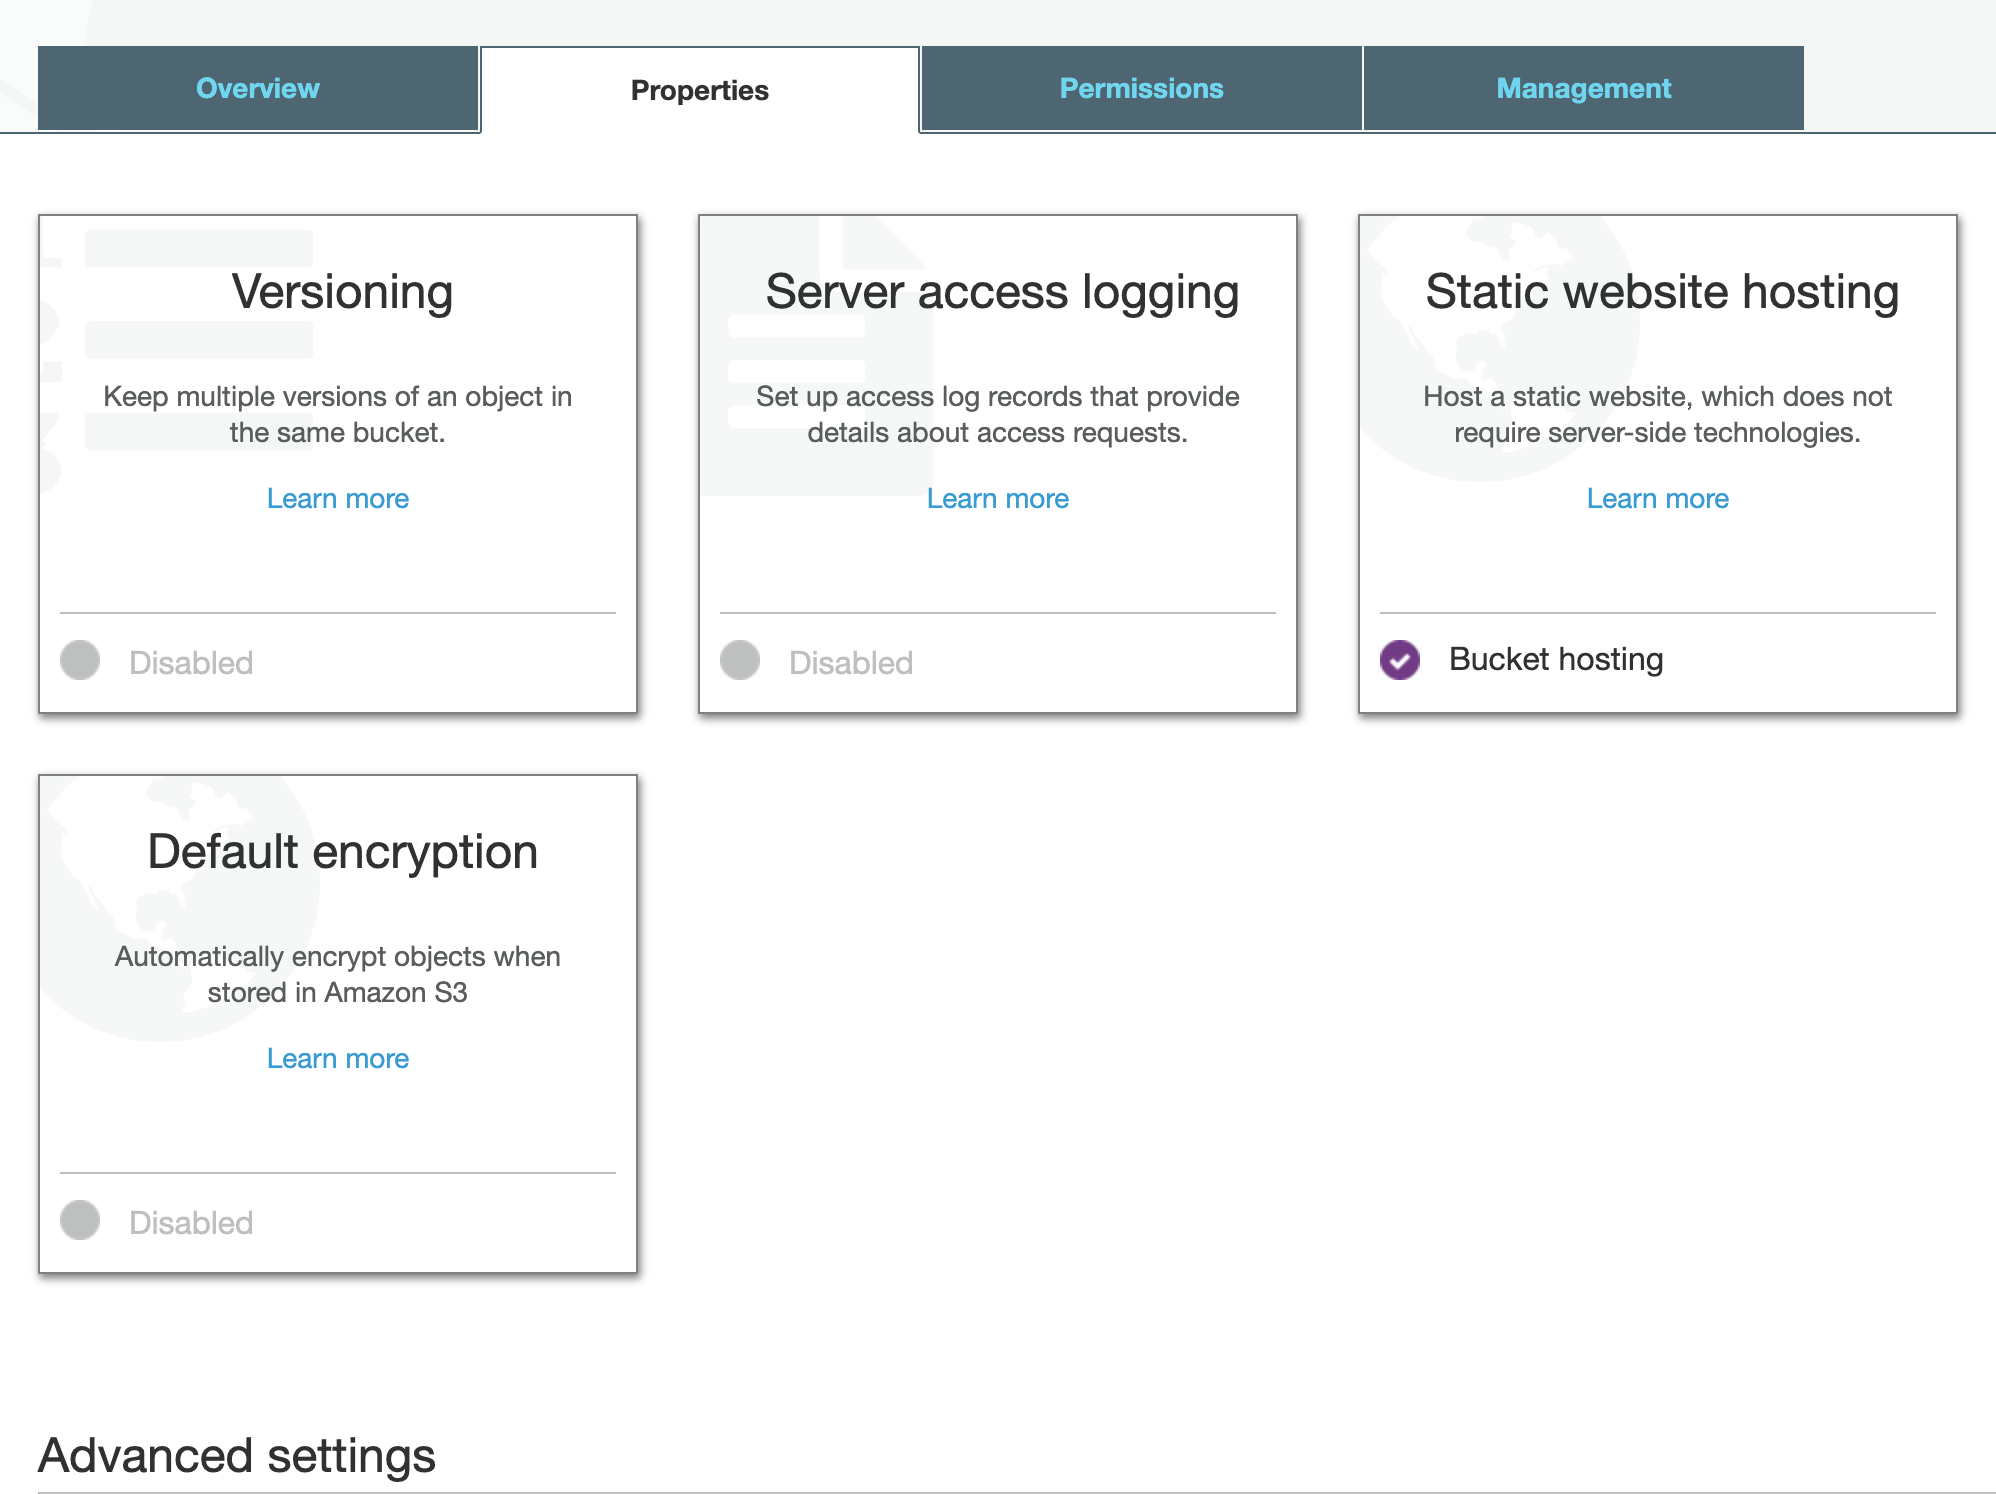
Task: Switch to the Overview tab
Action: click(x=258, y=88)
